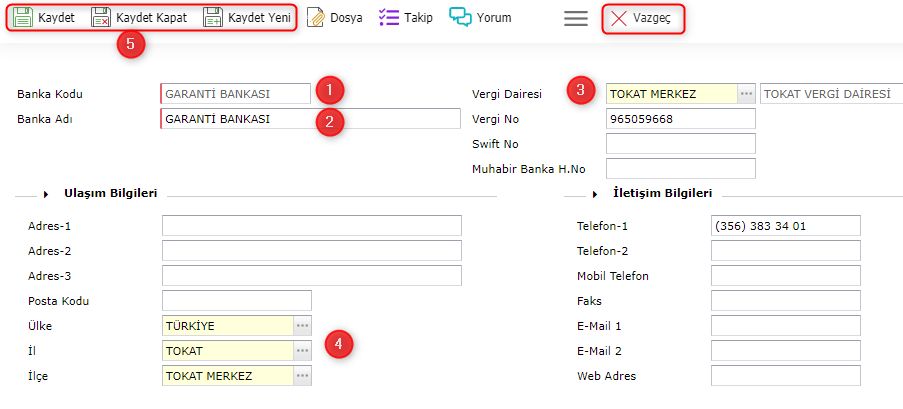The height and width of the screenshot is (409, 903).
Task: Click the Telefon-1 phone field
Action: (785, 226)
